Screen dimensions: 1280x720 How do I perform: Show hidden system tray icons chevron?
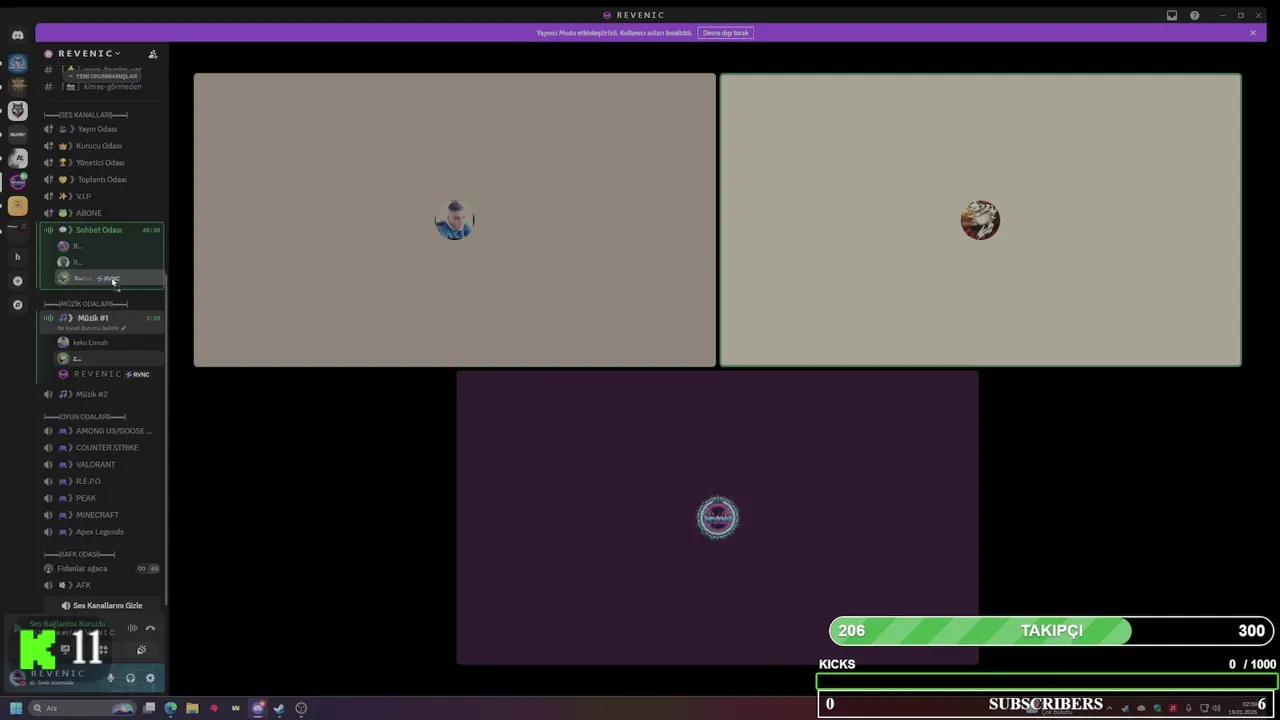pos(1109,708)
